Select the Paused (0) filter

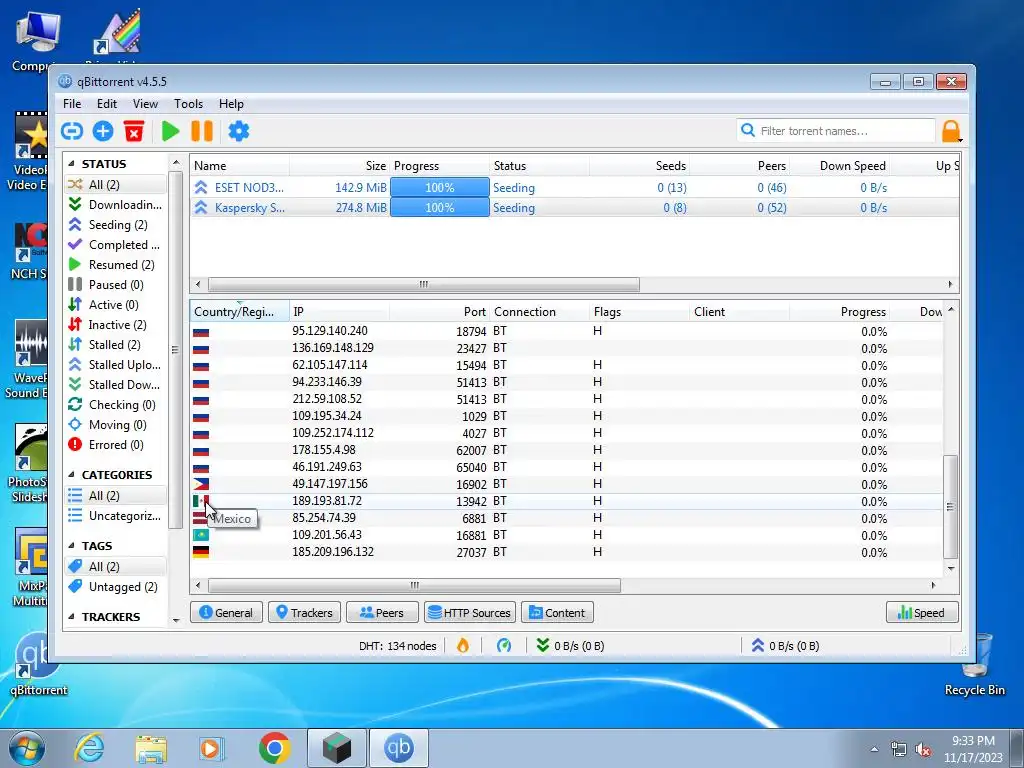[x=116, y=285]
